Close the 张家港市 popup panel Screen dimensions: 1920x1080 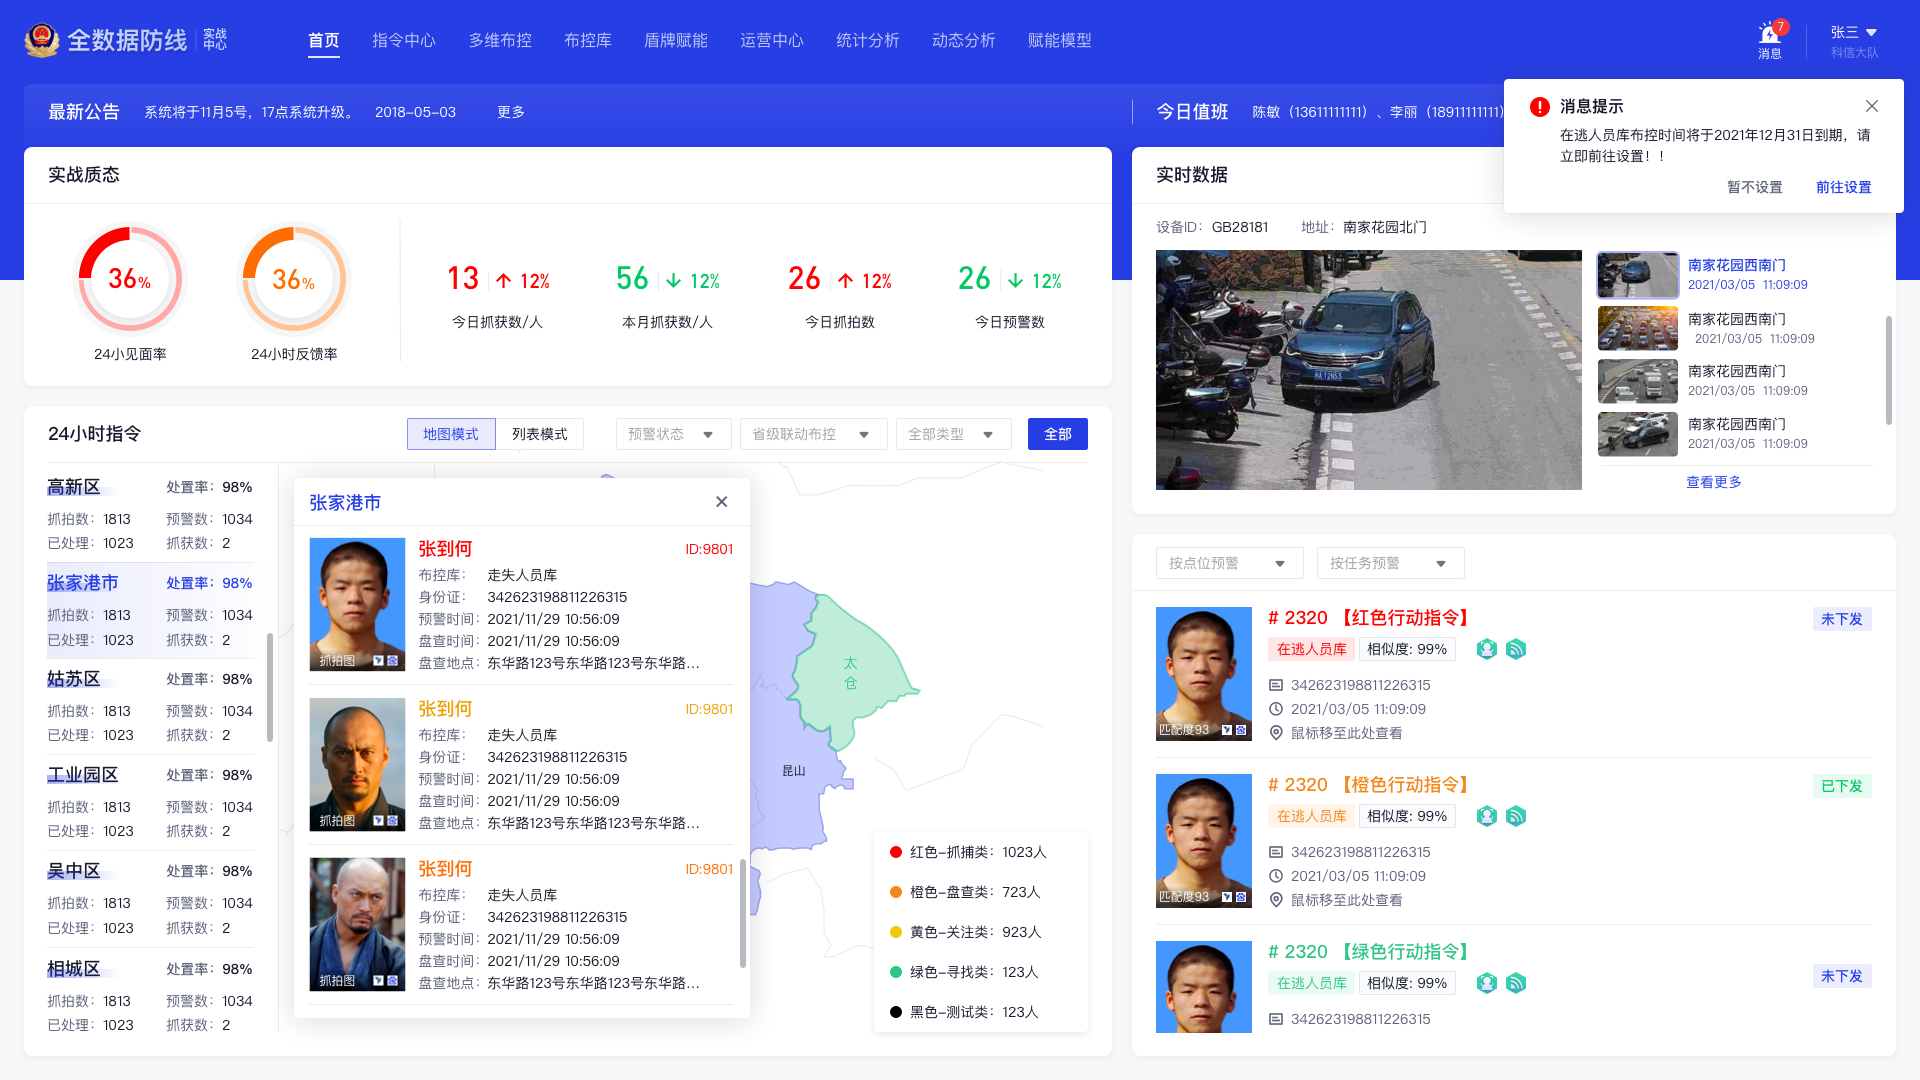(722, 502)
